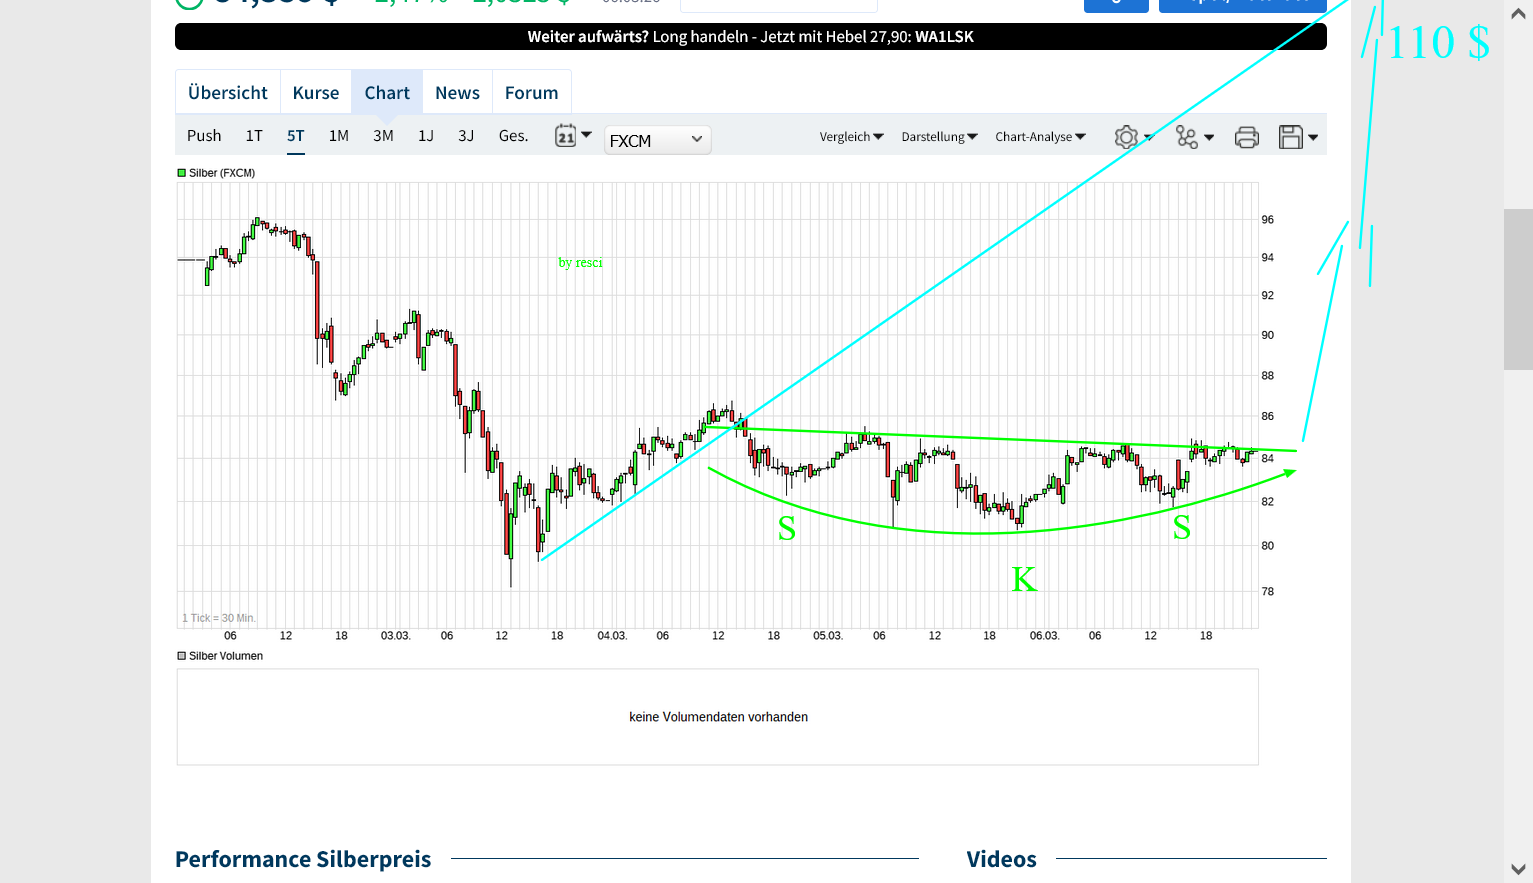Screen dimensions: 1533x883
Task: Toggle the Silber Volumen legend marker
Action: [x=182, y=656]
